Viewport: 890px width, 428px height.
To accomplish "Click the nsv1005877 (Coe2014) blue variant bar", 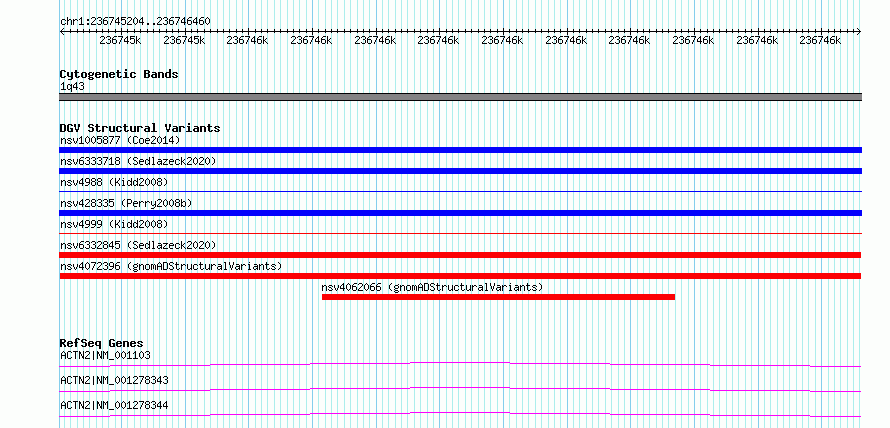I will point(460,150).
